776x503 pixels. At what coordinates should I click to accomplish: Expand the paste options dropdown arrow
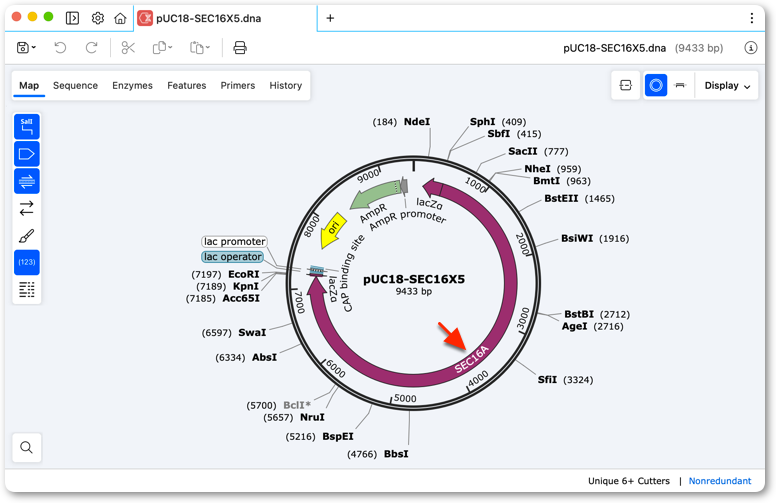208,48
